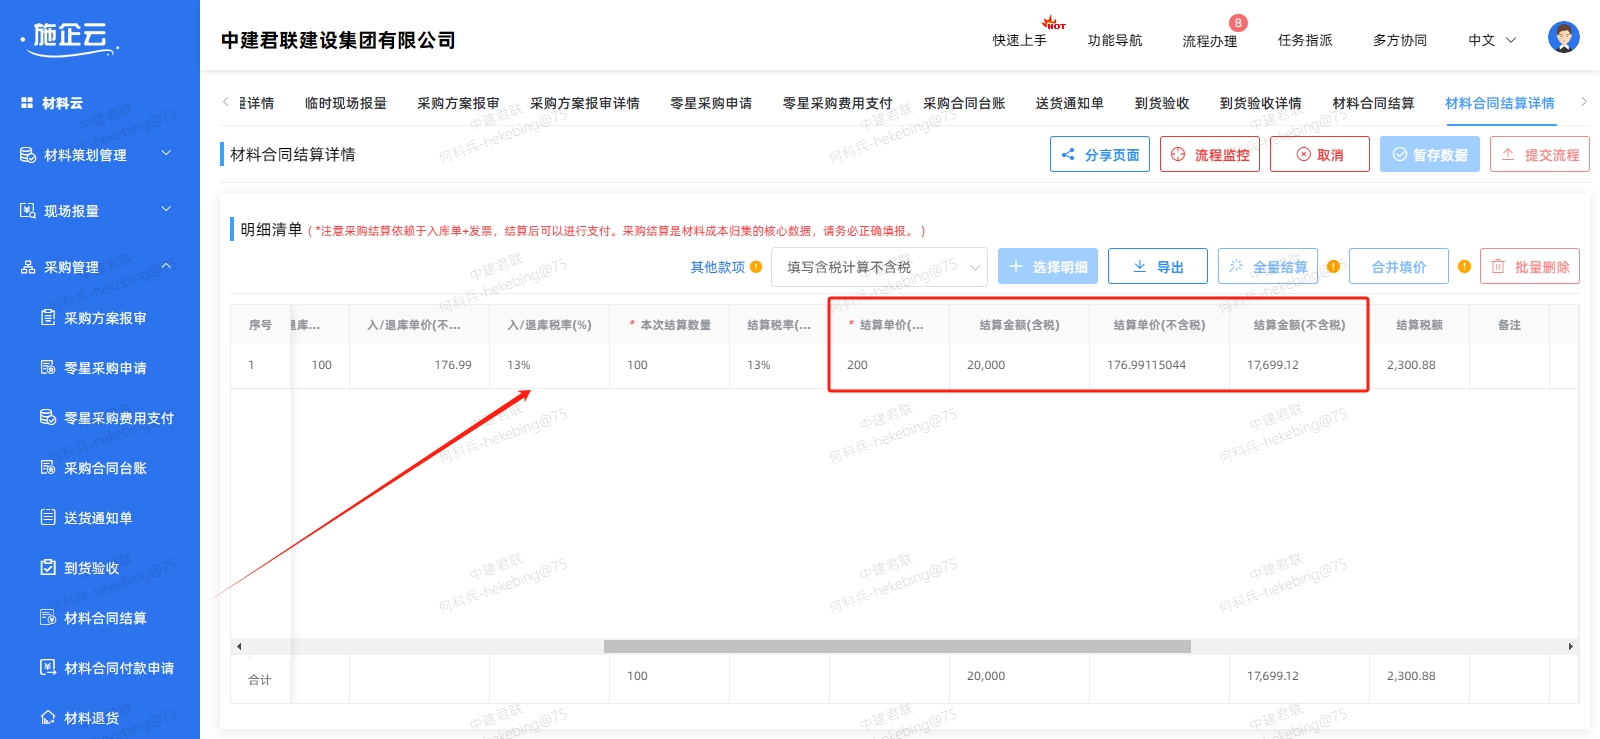Click the 流程监控 button

[x=1210, y=154]
